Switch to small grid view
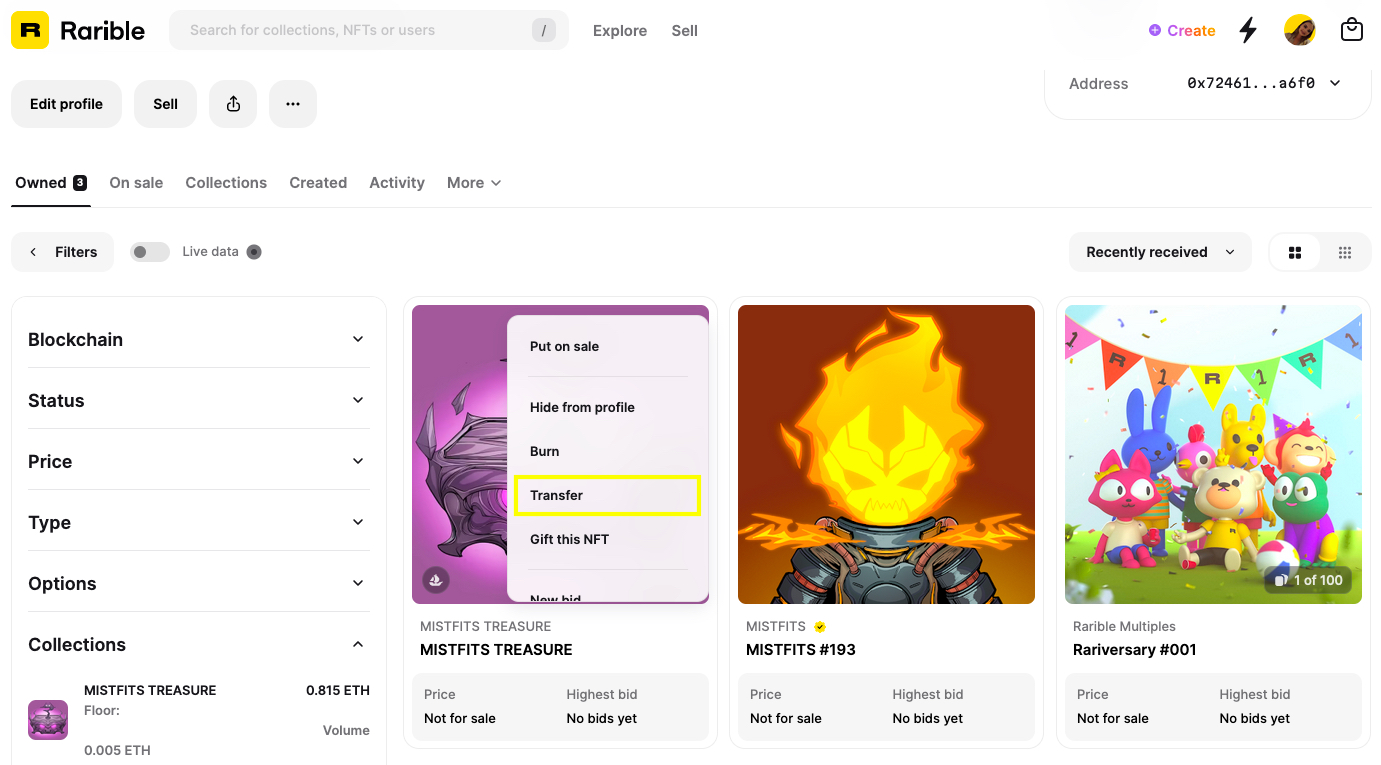This screenshot has width=1381, height=765. 1345,252
